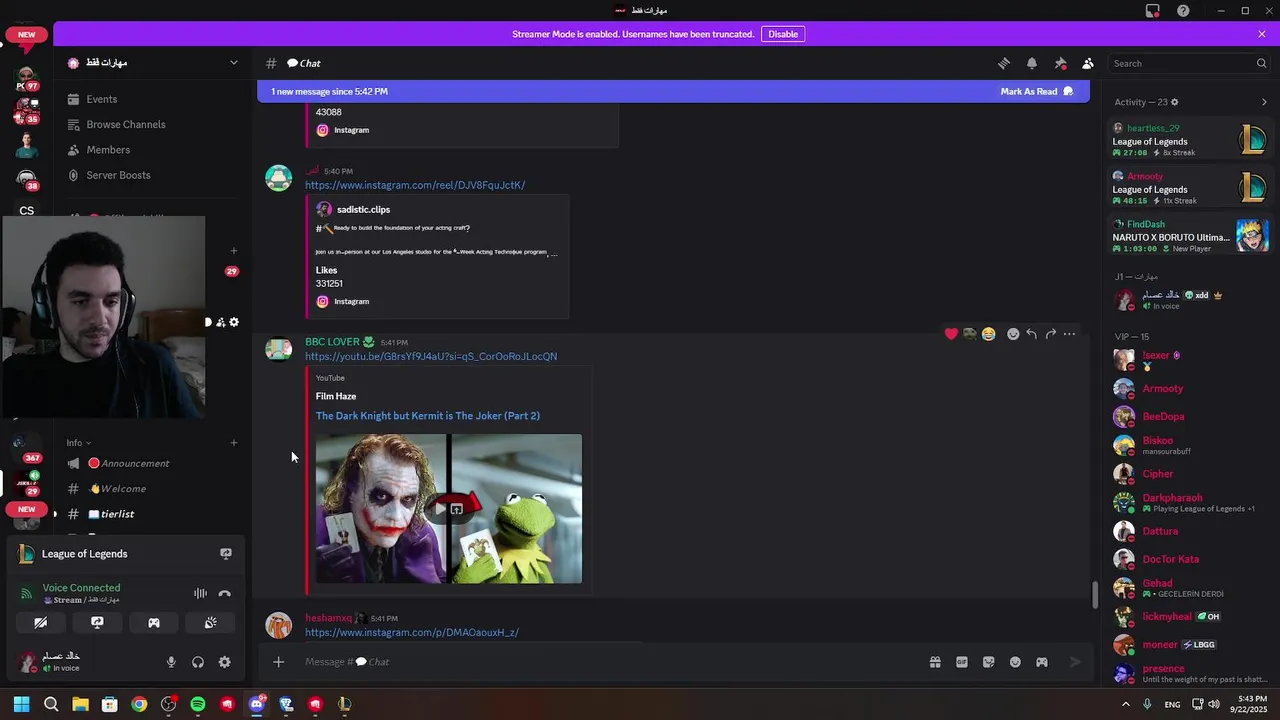
Task: Open the soundboard in voice controls
Action: point(211,623)
